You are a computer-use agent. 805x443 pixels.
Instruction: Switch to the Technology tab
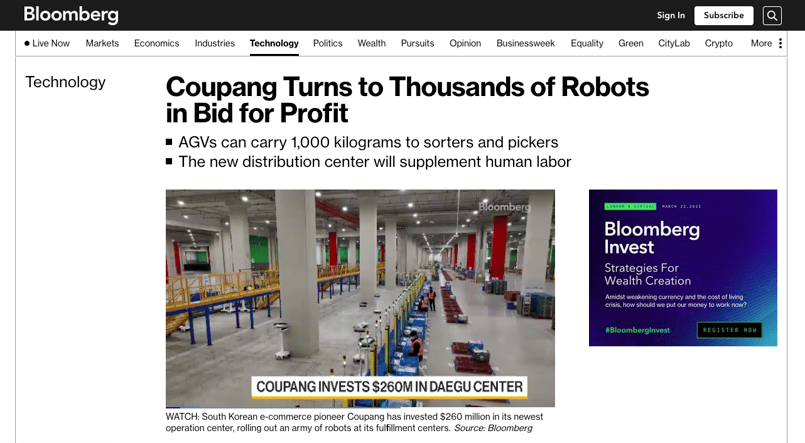[274, 43]
